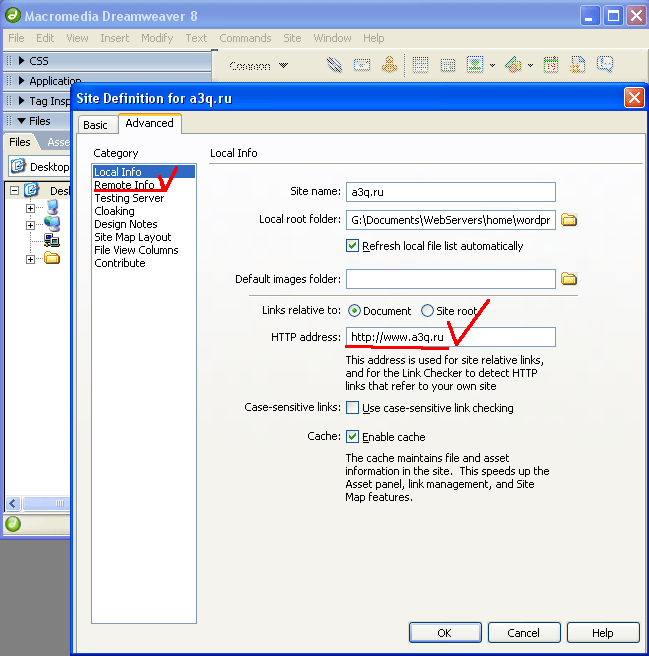Click the Insert Div Tag icon
Viewport: 649px width, 656px height.
pyautogui.click(x=448, y=65)
